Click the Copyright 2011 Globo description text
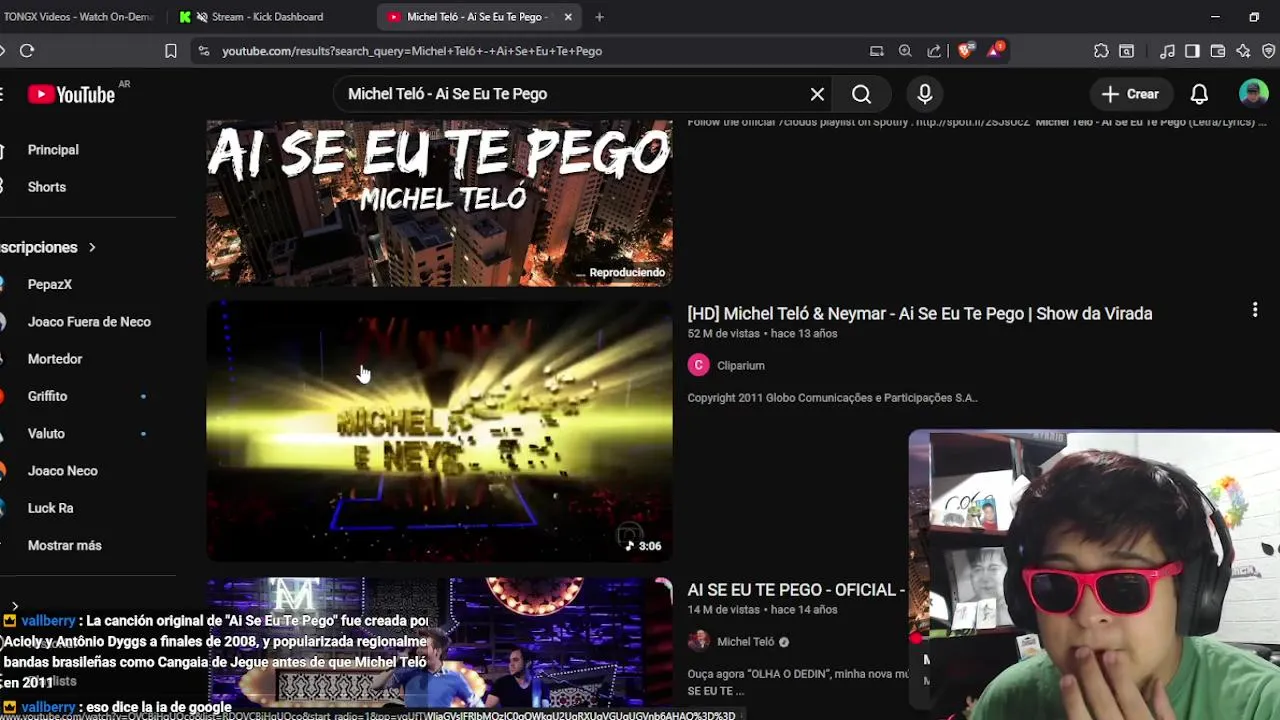The image size is (1280, 720). click(x=832, y=398)
